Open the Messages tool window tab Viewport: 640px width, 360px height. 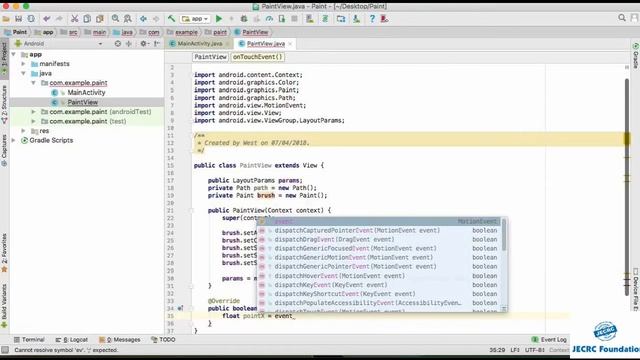pos(120,340)
